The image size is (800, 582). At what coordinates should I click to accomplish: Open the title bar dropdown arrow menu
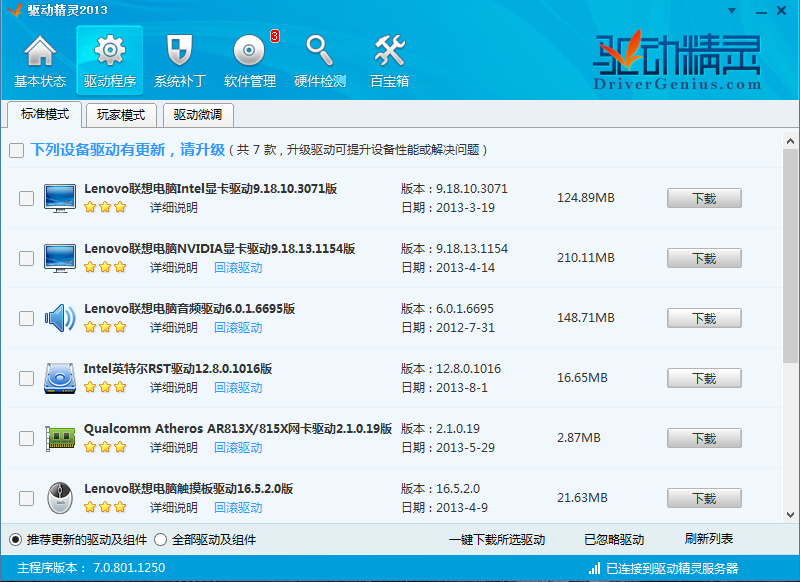[732, 11]
